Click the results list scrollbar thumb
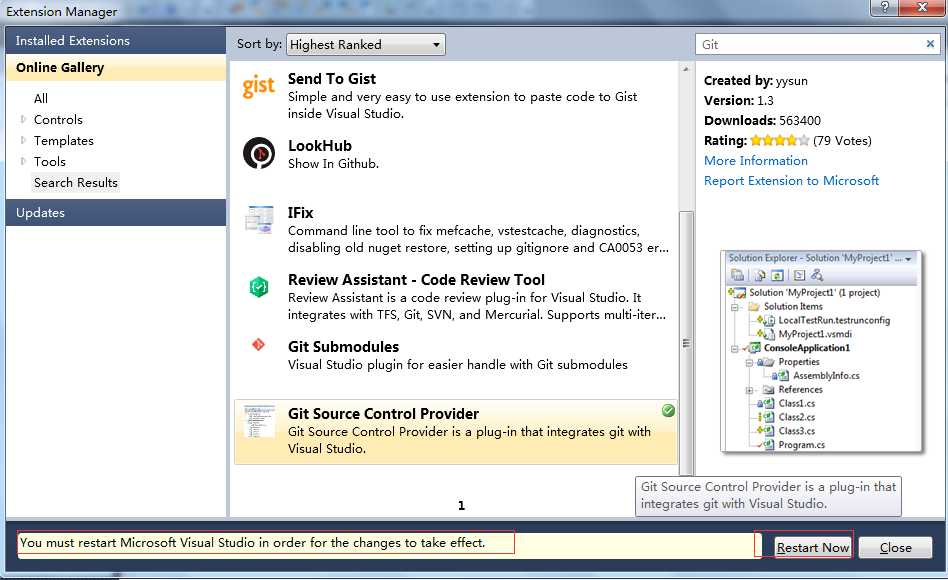 (686, 343)
